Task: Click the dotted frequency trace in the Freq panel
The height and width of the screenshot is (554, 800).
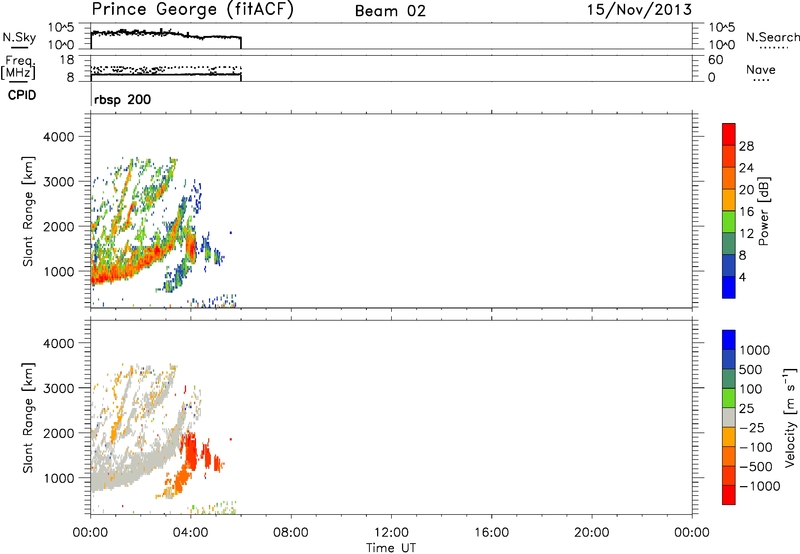Action: pos(166,68)
